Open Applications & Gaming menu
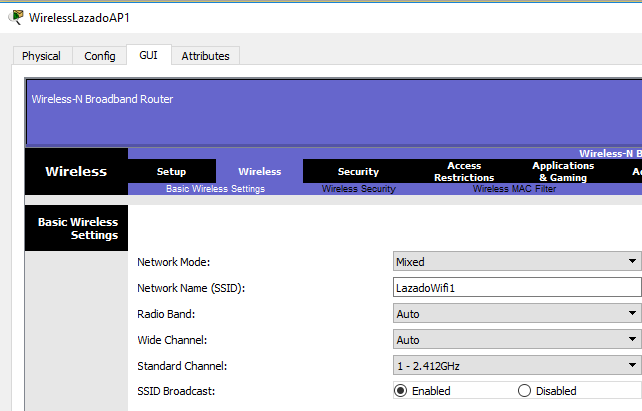 point(563,172)
